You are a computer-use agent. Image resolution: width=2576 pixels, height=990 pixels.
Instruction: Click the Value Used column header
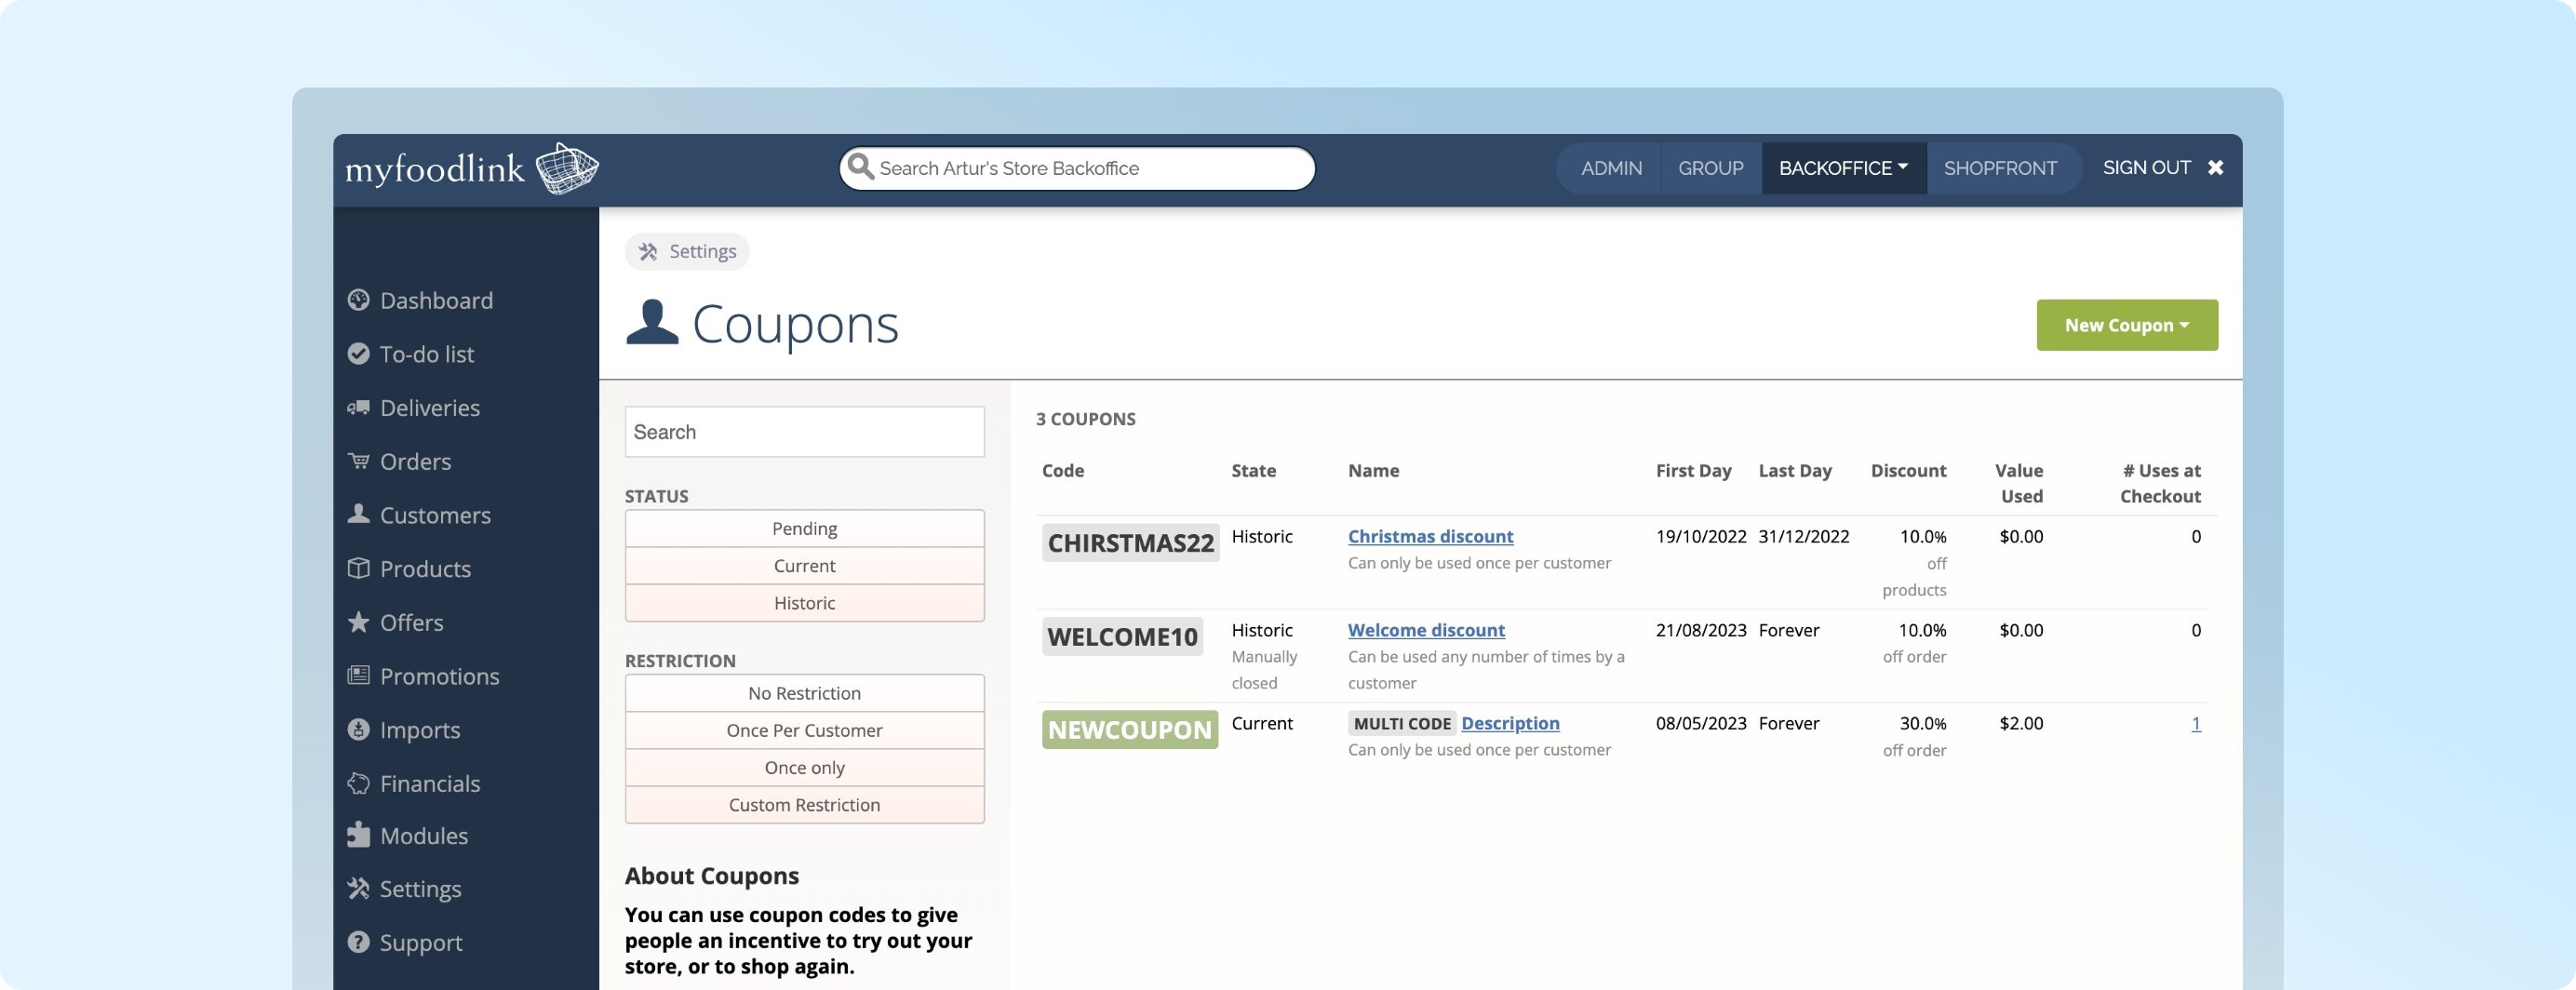tap(2019, 483)
